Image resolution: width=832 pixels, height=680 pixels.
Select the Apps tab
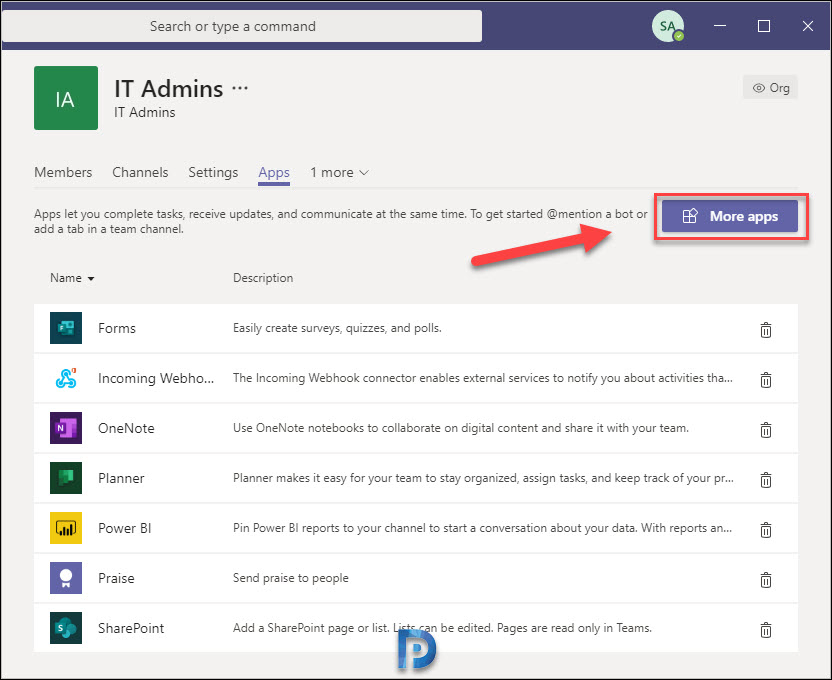(274, 173)
